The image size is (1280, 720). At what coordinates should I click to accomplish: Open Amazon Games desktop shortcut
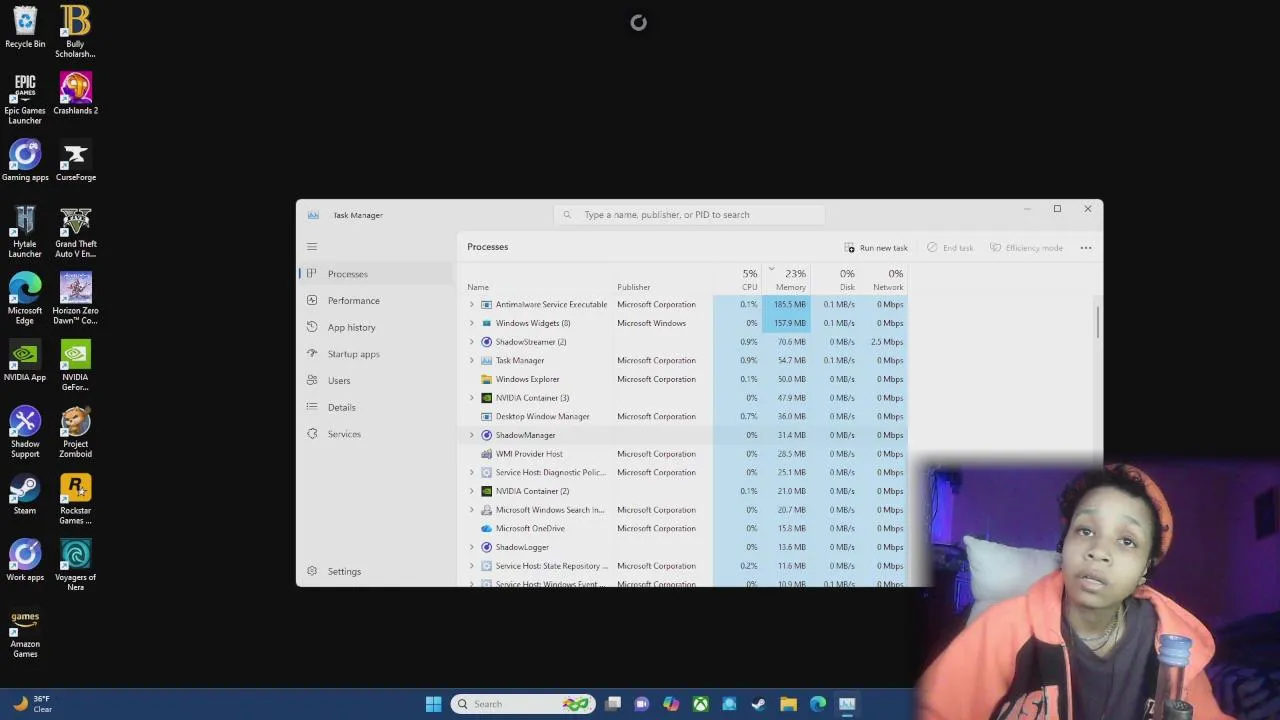pos(25,632)
